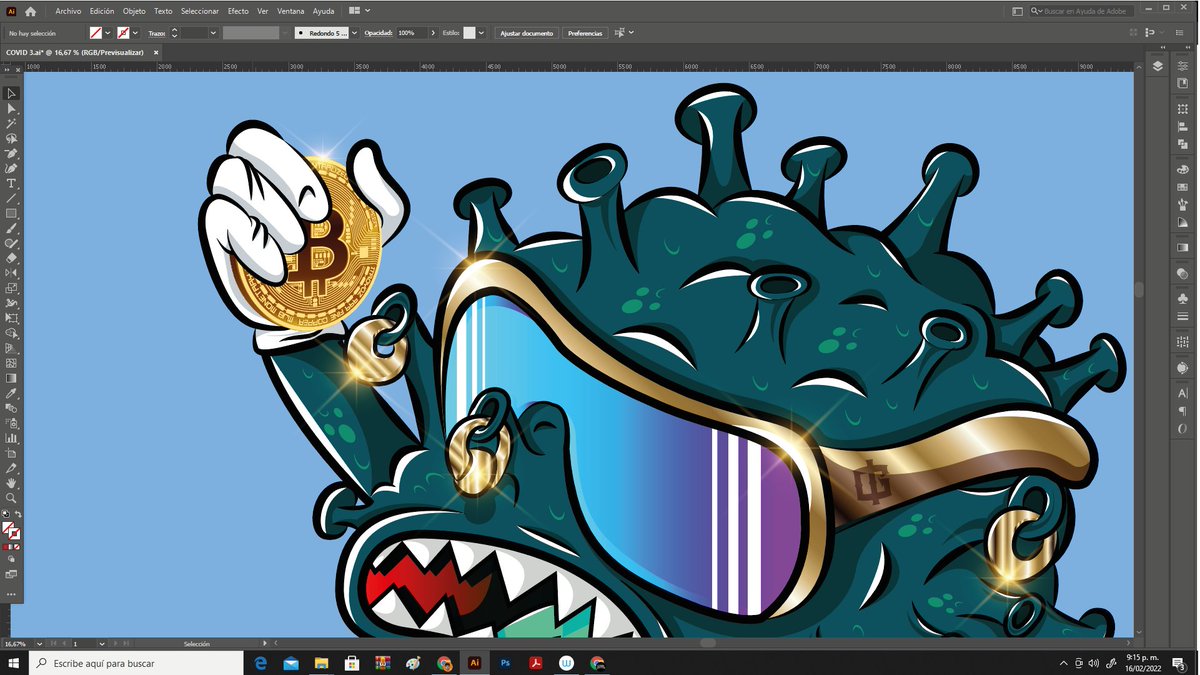The image size is (1200, 675).
Task: Select the Paintbrush tool
Action: pos(12,228)
